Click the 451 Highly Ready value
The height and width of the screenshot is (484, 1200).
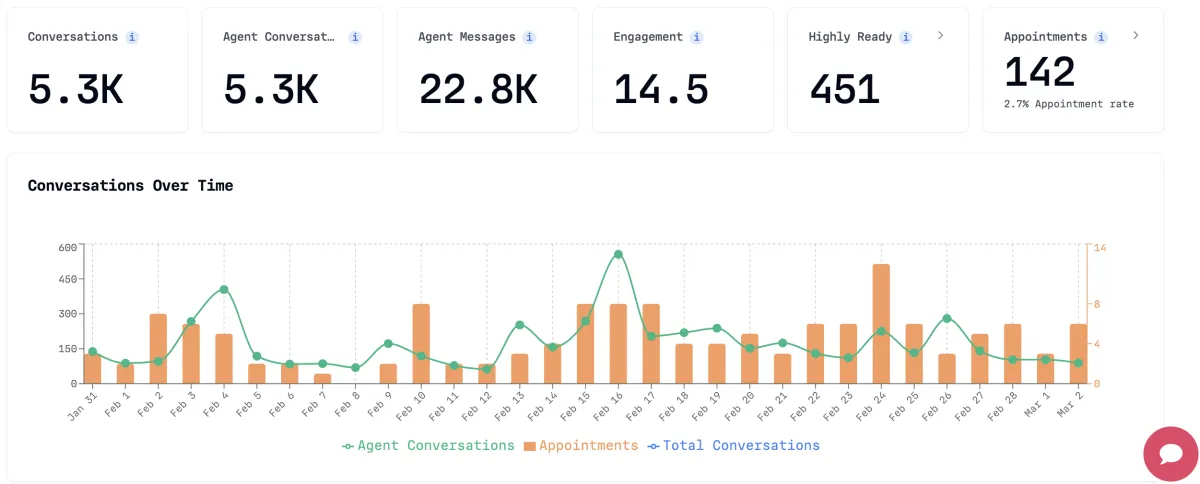coord(844,89)
